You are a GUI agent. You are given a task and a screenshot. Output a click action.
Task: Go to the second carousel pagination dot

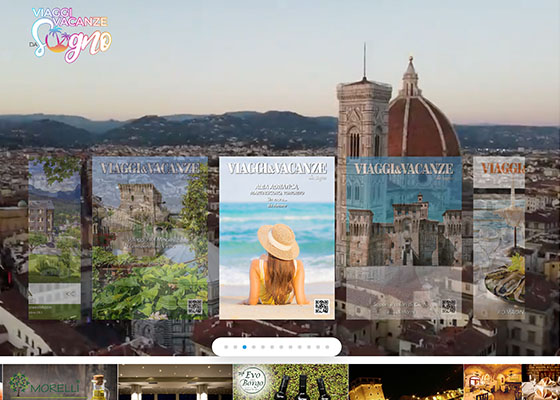[235, 347]
